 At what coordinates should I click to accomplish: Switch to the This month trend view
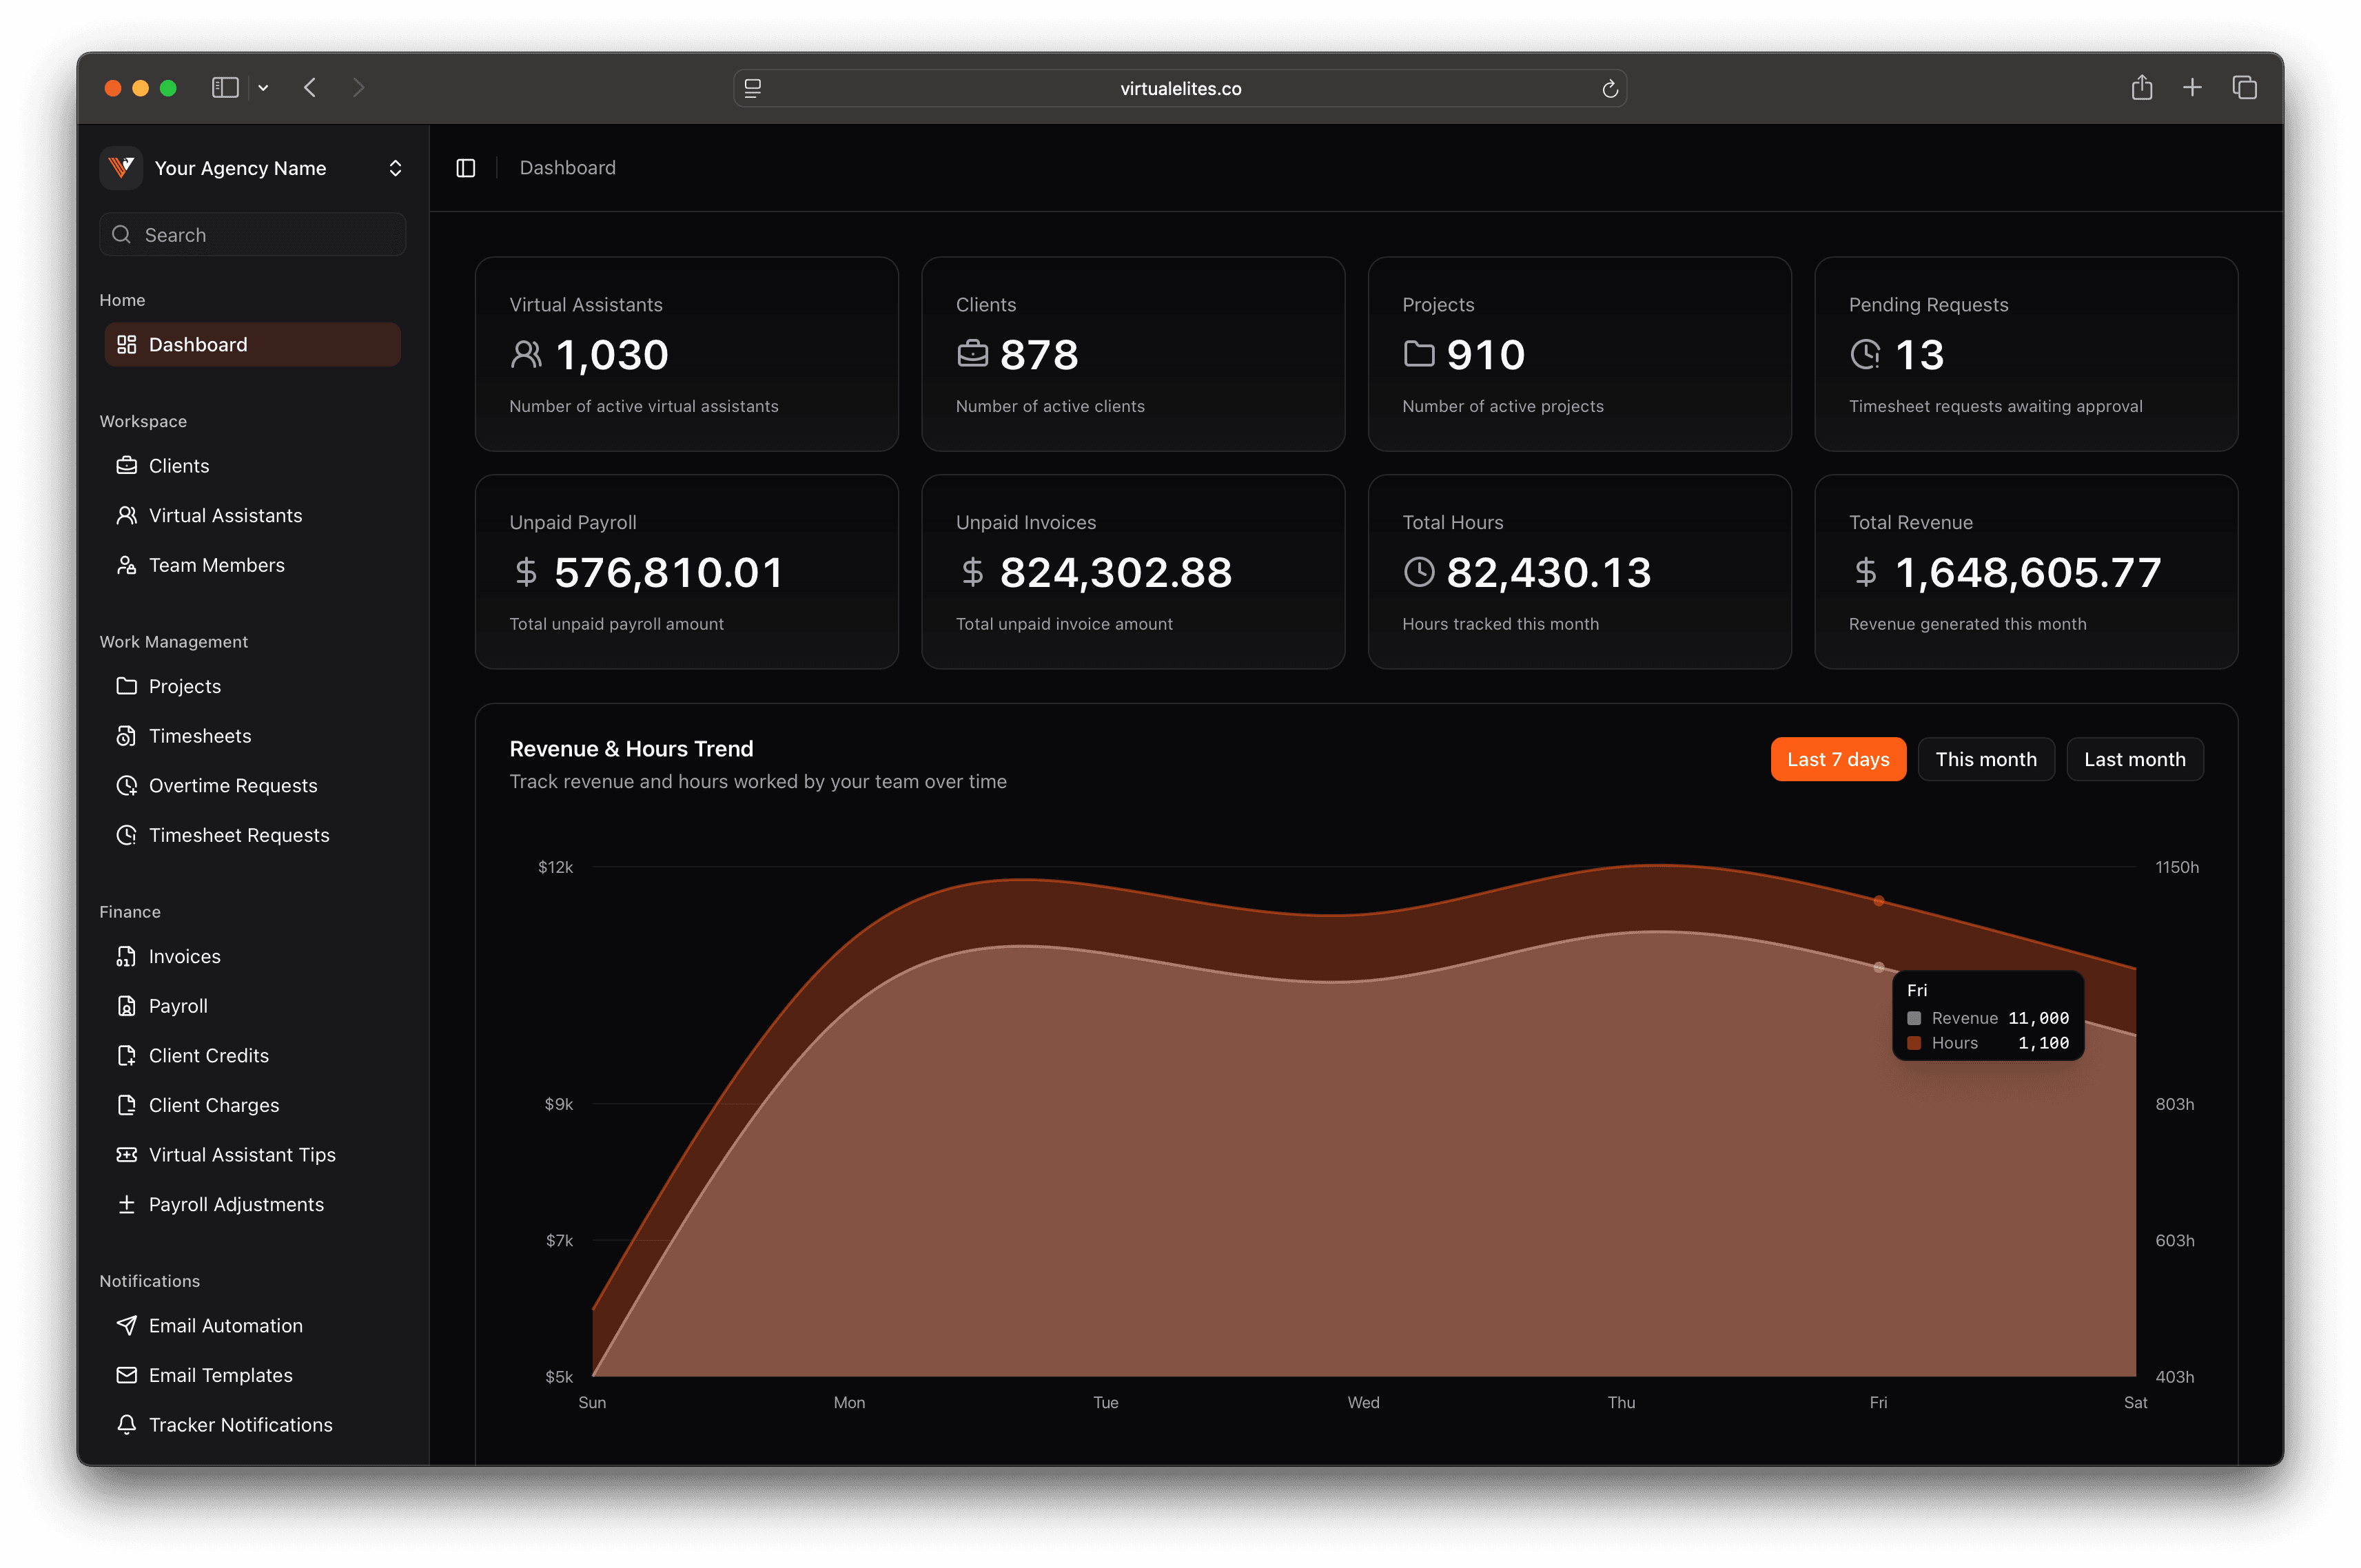point(1986,759)
